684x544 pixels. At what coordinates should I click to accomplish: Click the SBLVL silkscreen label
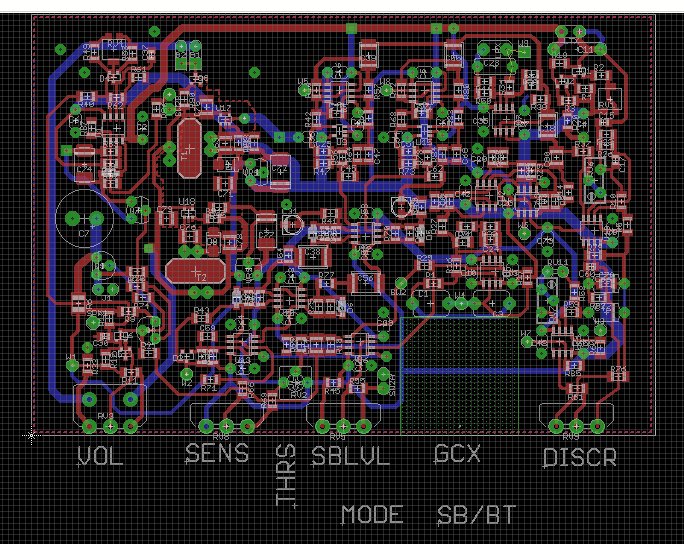coord(350,456)
